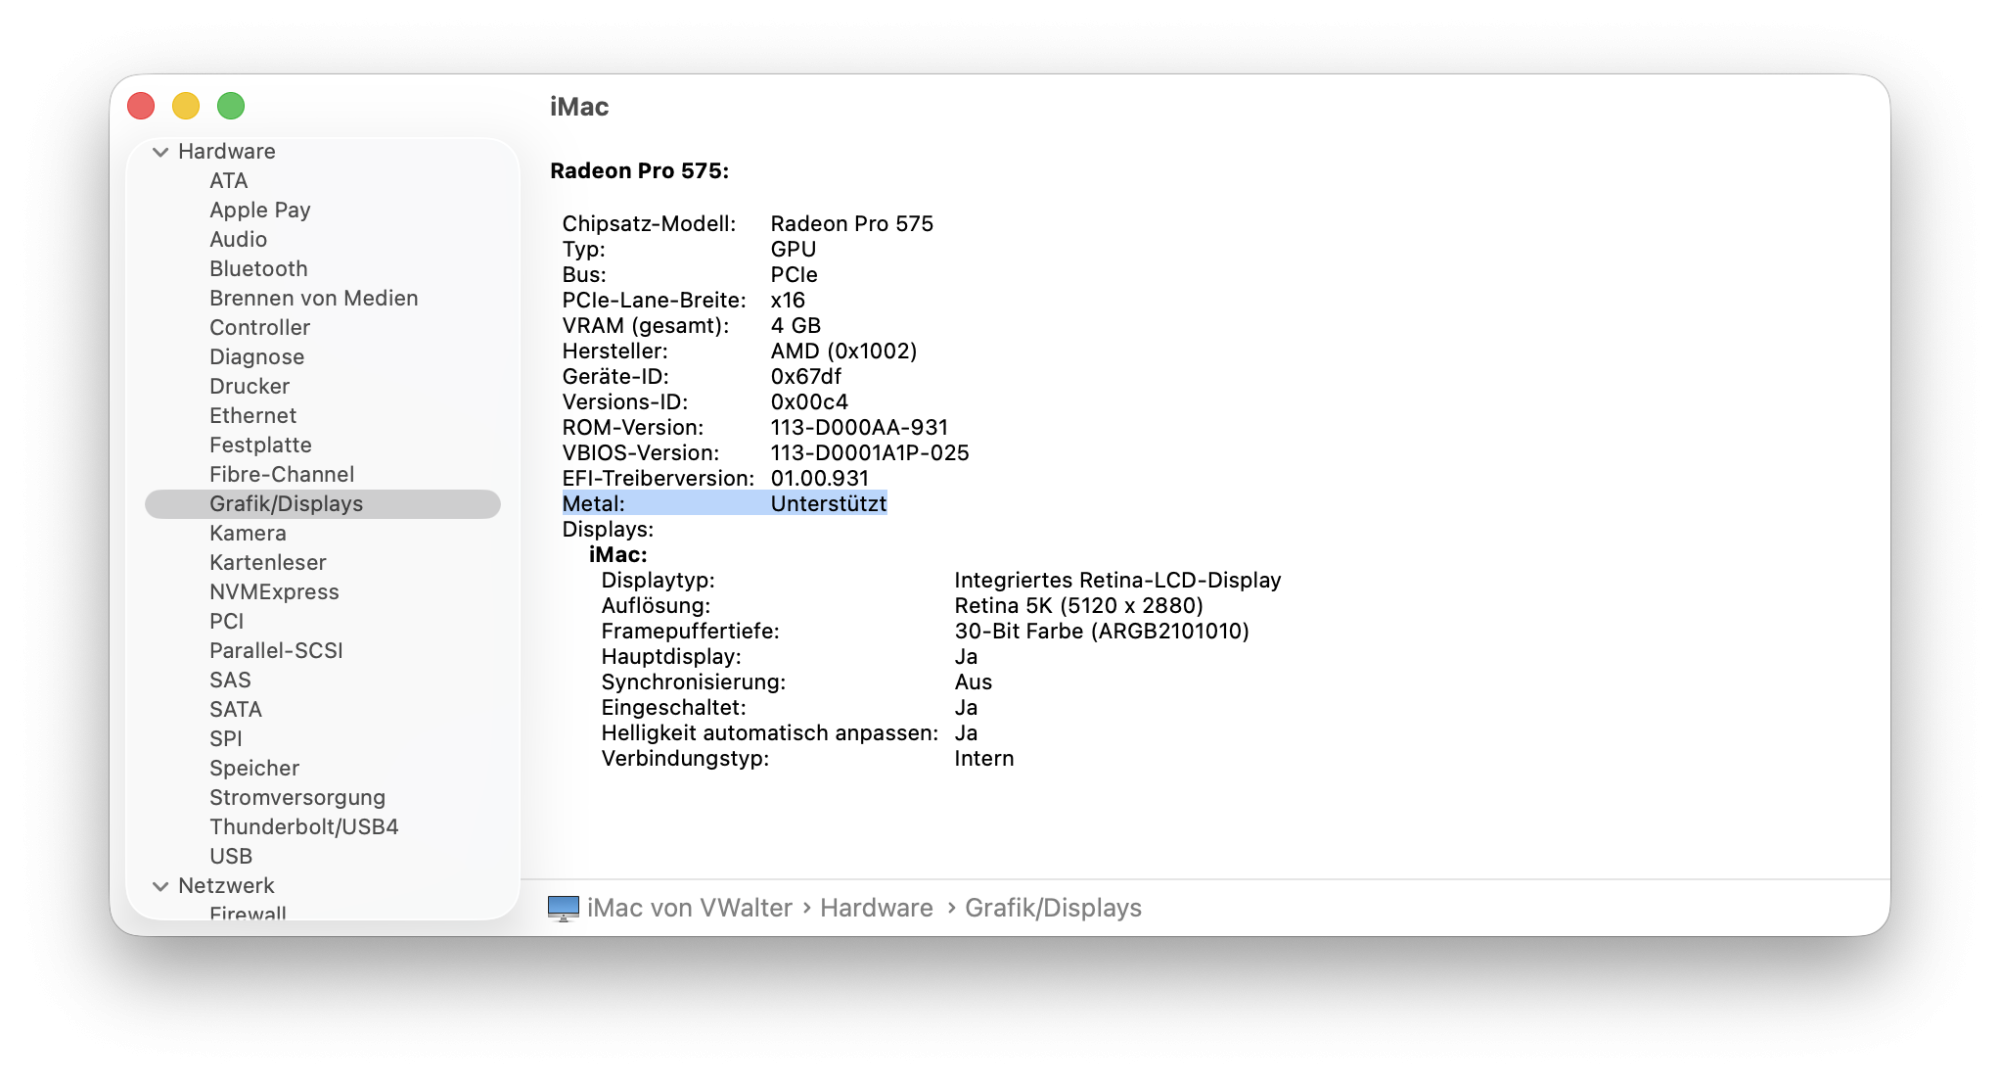Screen dimensions: 2000x1081
Task: Click the yellow minimize window button
Action: [x=186, y=106]
